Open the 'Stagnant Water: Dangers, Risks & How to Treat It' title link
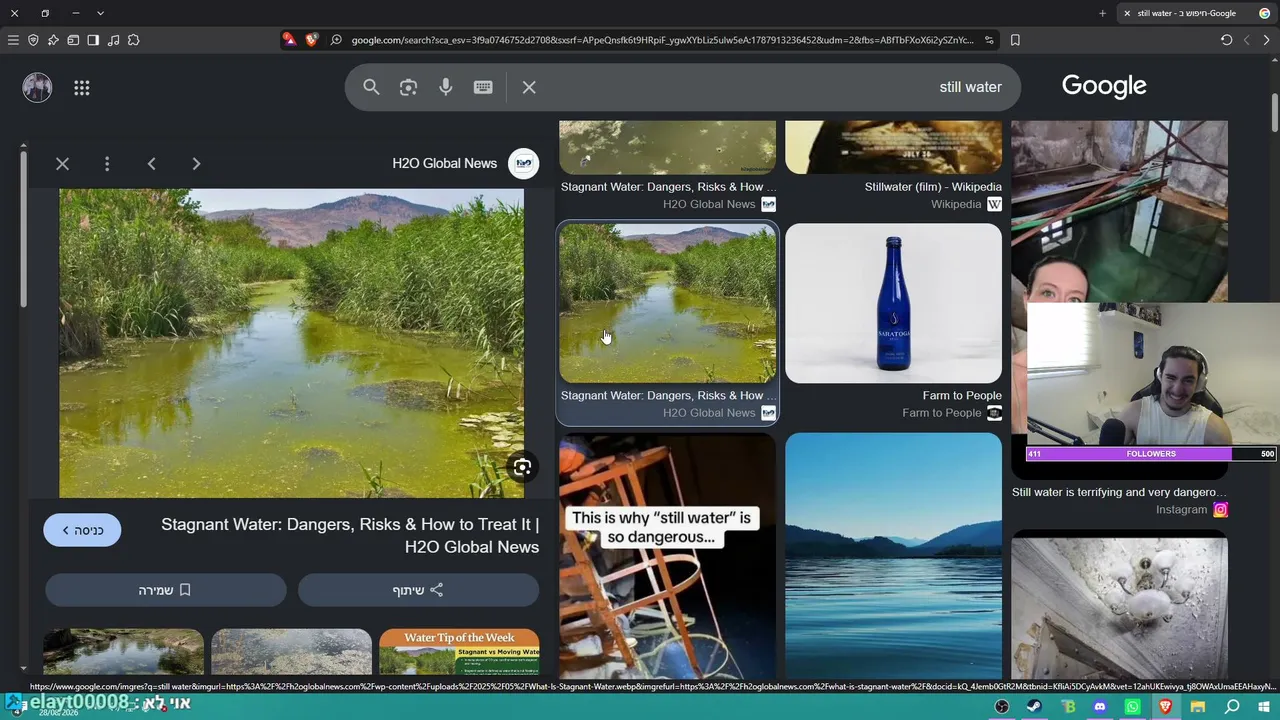The width and height of the screenshot is (1280, 720). pos(350,535)
